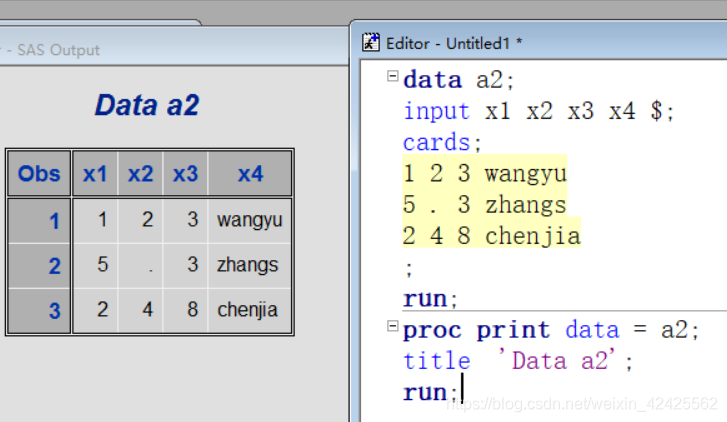Collapse the data a2 step block
727x422 pixels.
click(x=393, y=76)
